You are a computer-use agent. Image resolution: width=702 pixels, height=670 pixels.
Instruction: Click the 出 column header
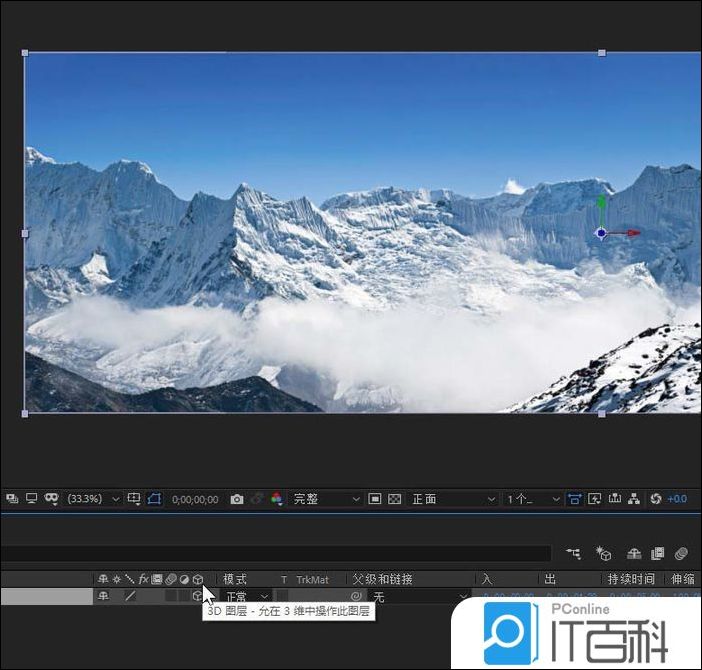tap(550, 580)
